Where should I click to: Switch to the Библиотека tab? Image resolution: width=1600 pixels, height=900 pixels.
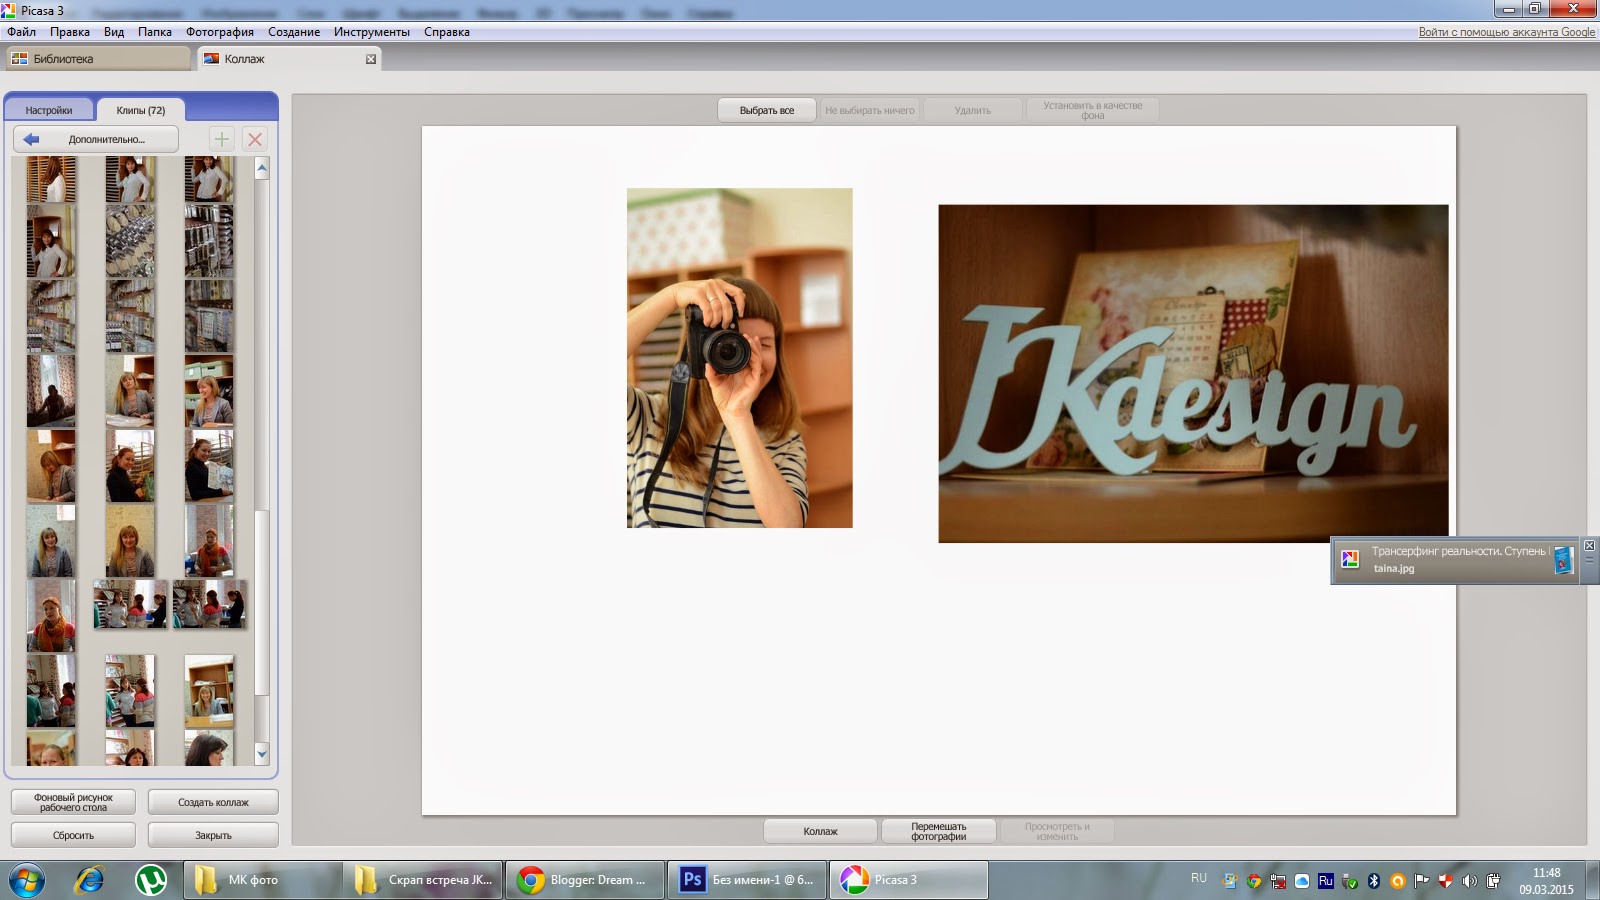(x=97, y=59)
